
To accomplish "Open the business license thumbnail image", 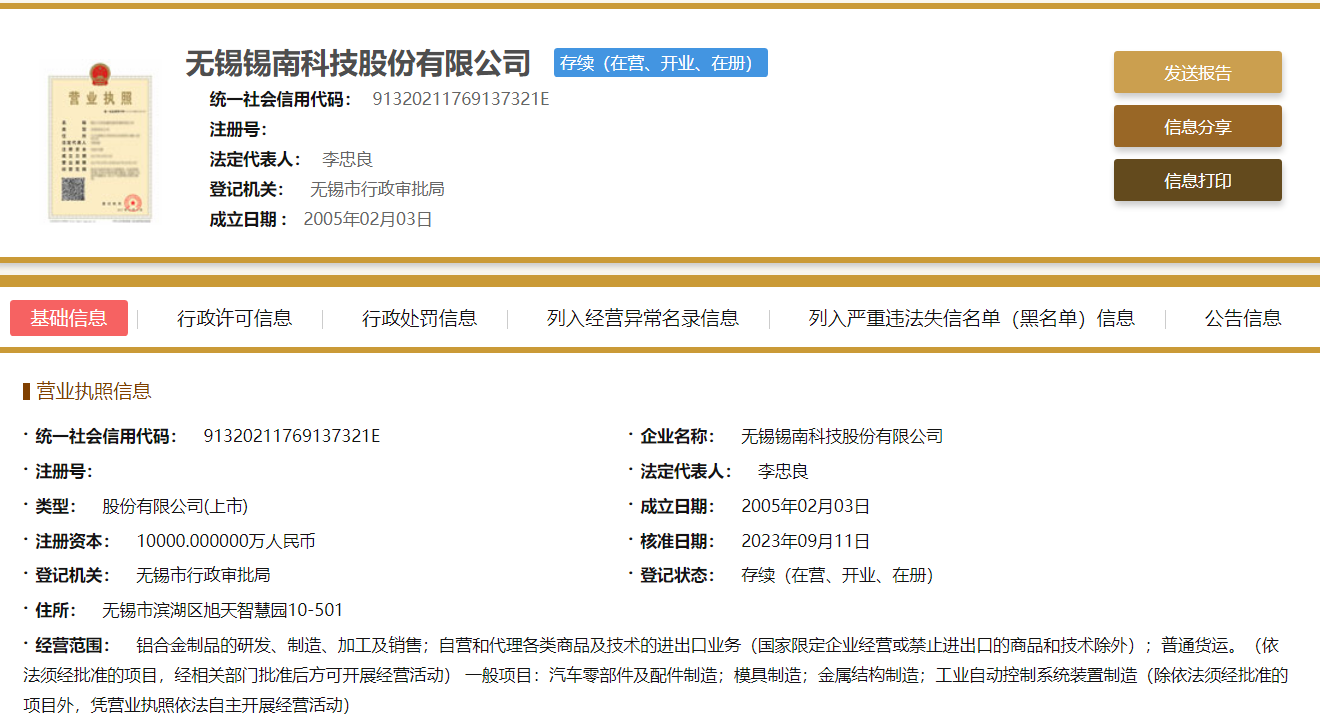I will pyautogui.click(x=101, y=141).
